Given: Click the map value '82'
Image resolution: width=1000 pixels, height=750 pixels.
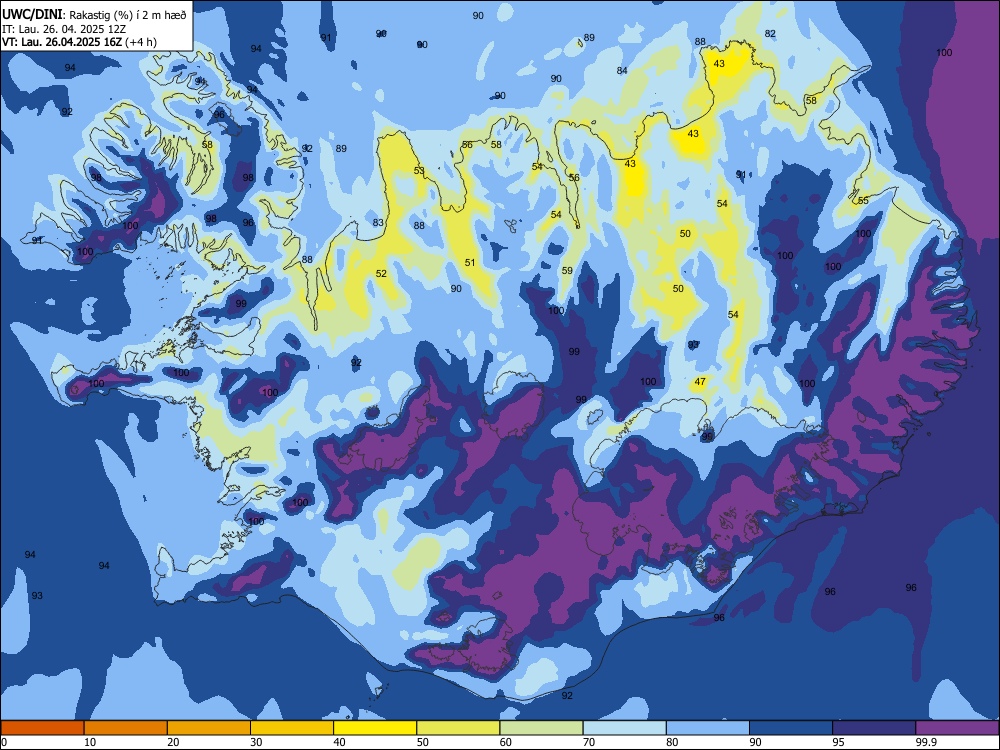Looking at the screenshot, I should pyautogui.click(x=770, y=34).
